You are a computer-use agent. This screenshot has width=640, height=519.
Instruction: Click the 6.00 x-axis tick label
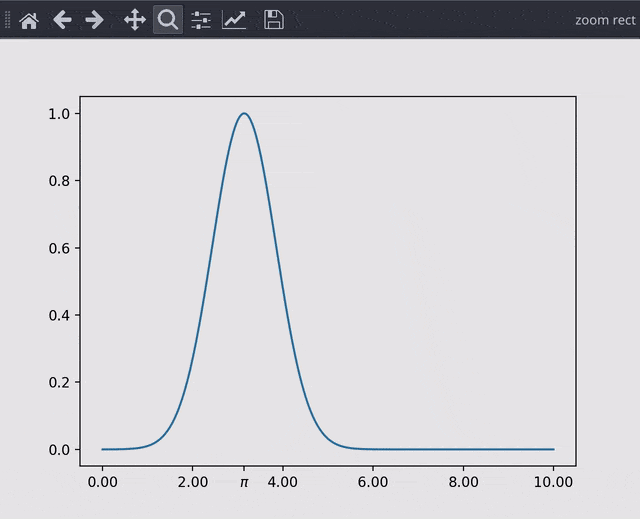tap(373, 482)
